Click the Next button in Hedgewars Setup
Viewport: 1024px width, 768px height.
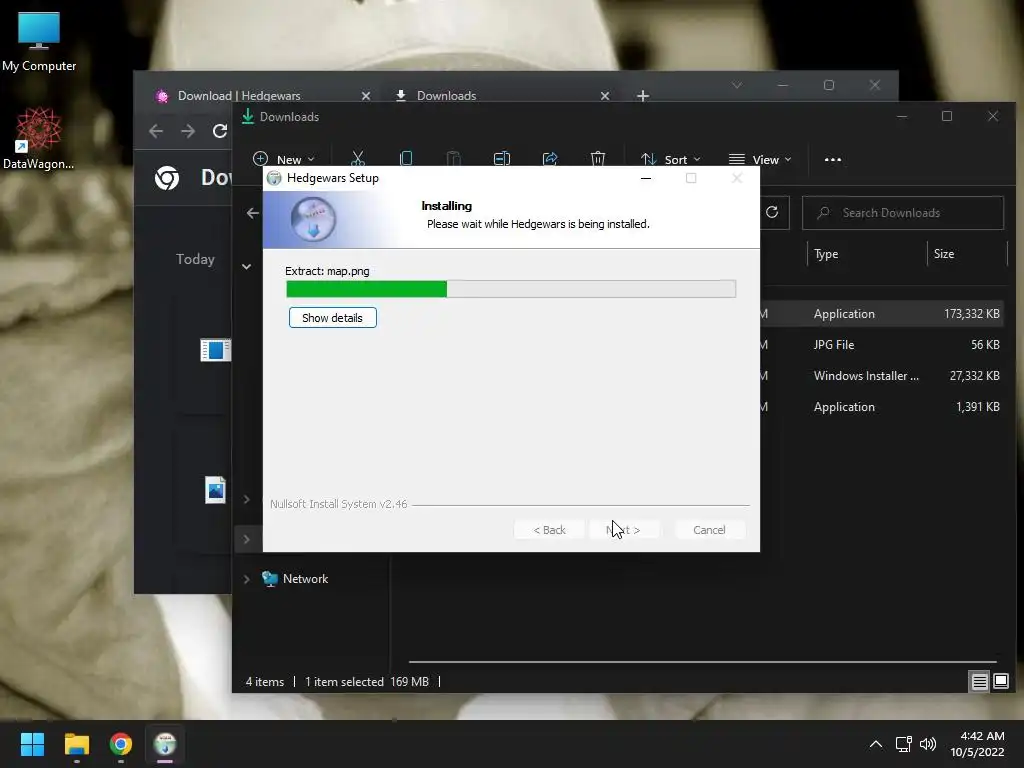pos(624,530)
